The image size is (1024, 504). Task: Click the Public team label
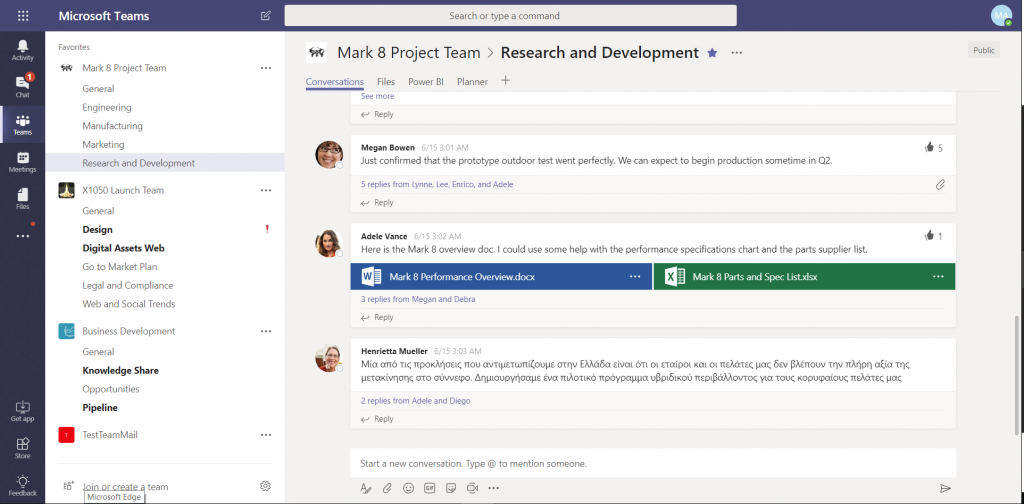click(984, 50)
